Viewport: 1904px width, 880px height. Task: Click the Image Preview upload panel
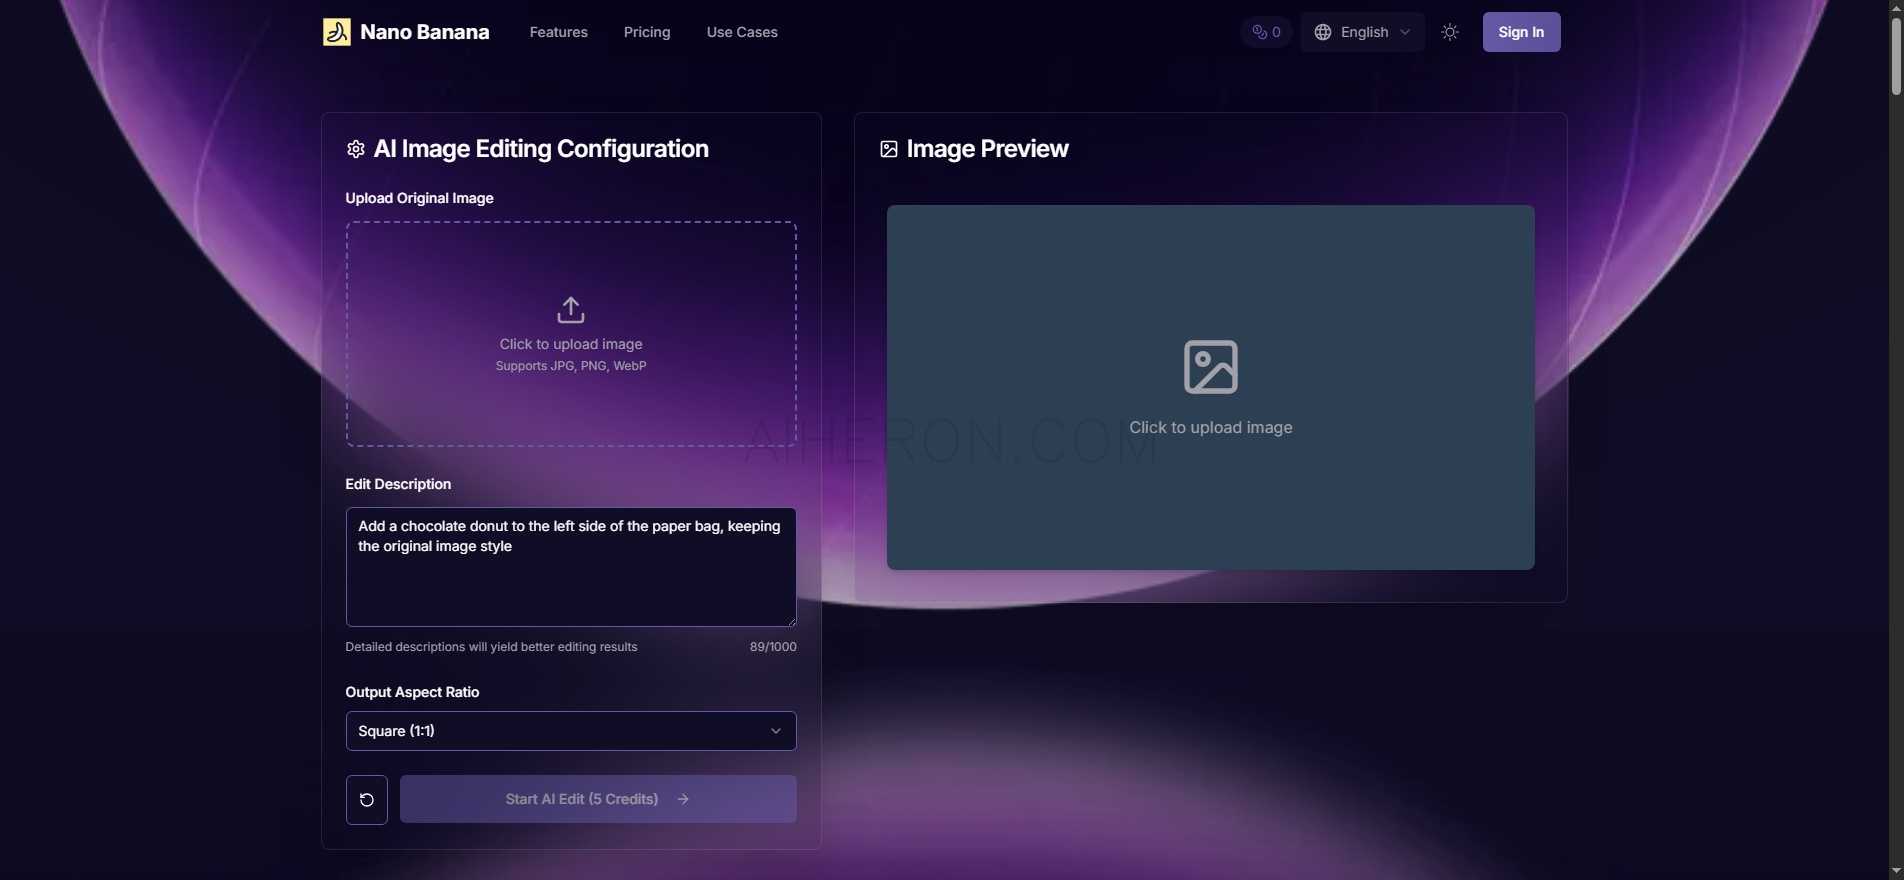1210,388
